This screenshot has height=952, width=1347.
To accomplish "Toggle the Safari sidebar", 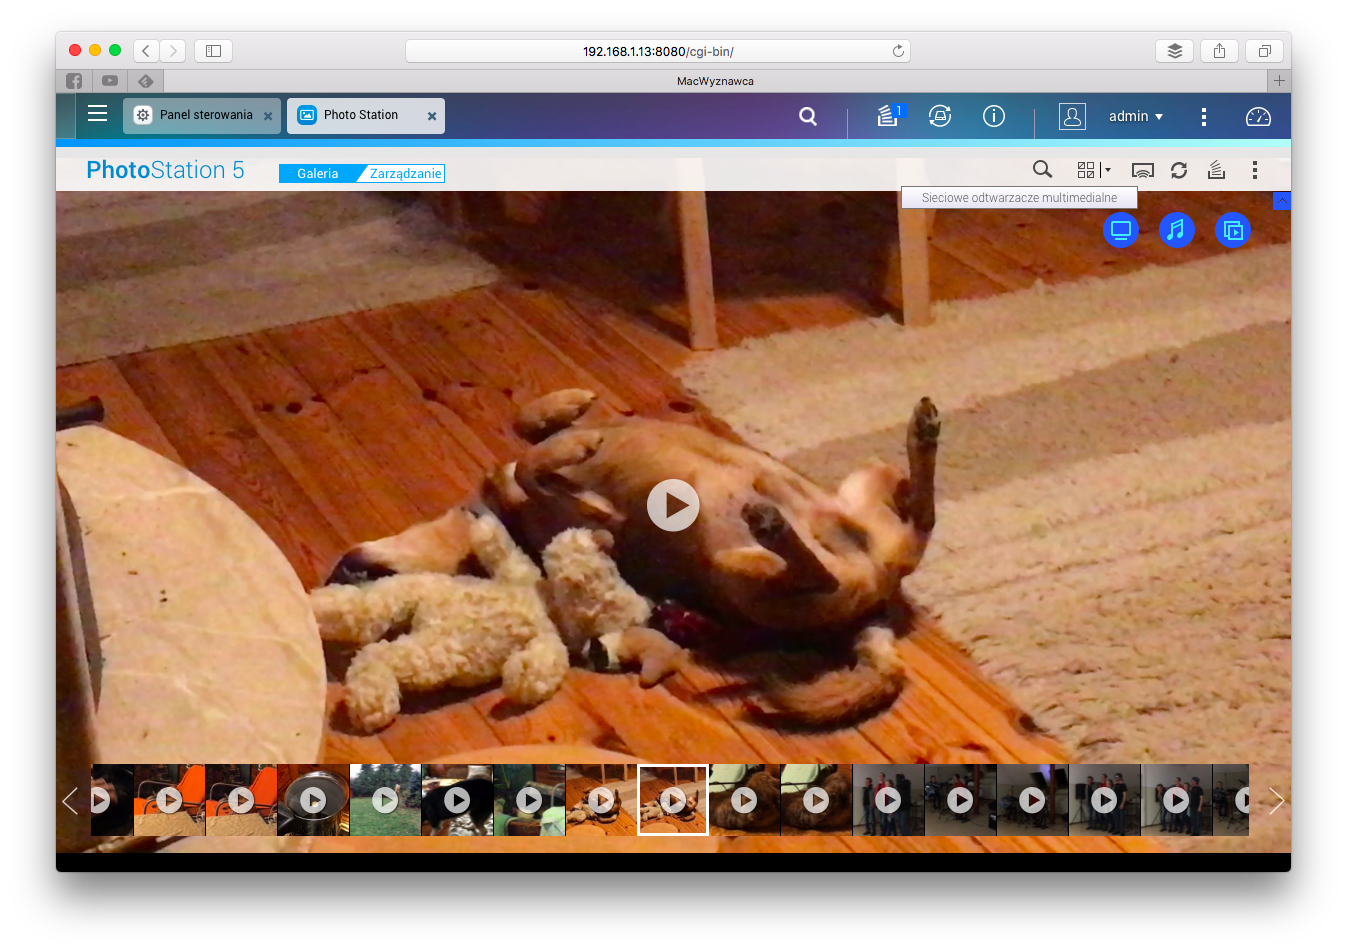I will click(213, 51).
